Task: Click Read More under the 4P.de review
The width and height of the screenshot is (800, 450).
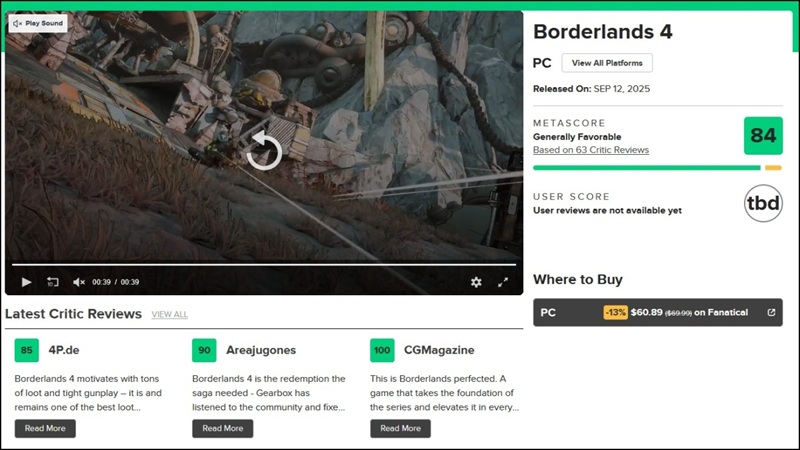Action: point(45,428)
